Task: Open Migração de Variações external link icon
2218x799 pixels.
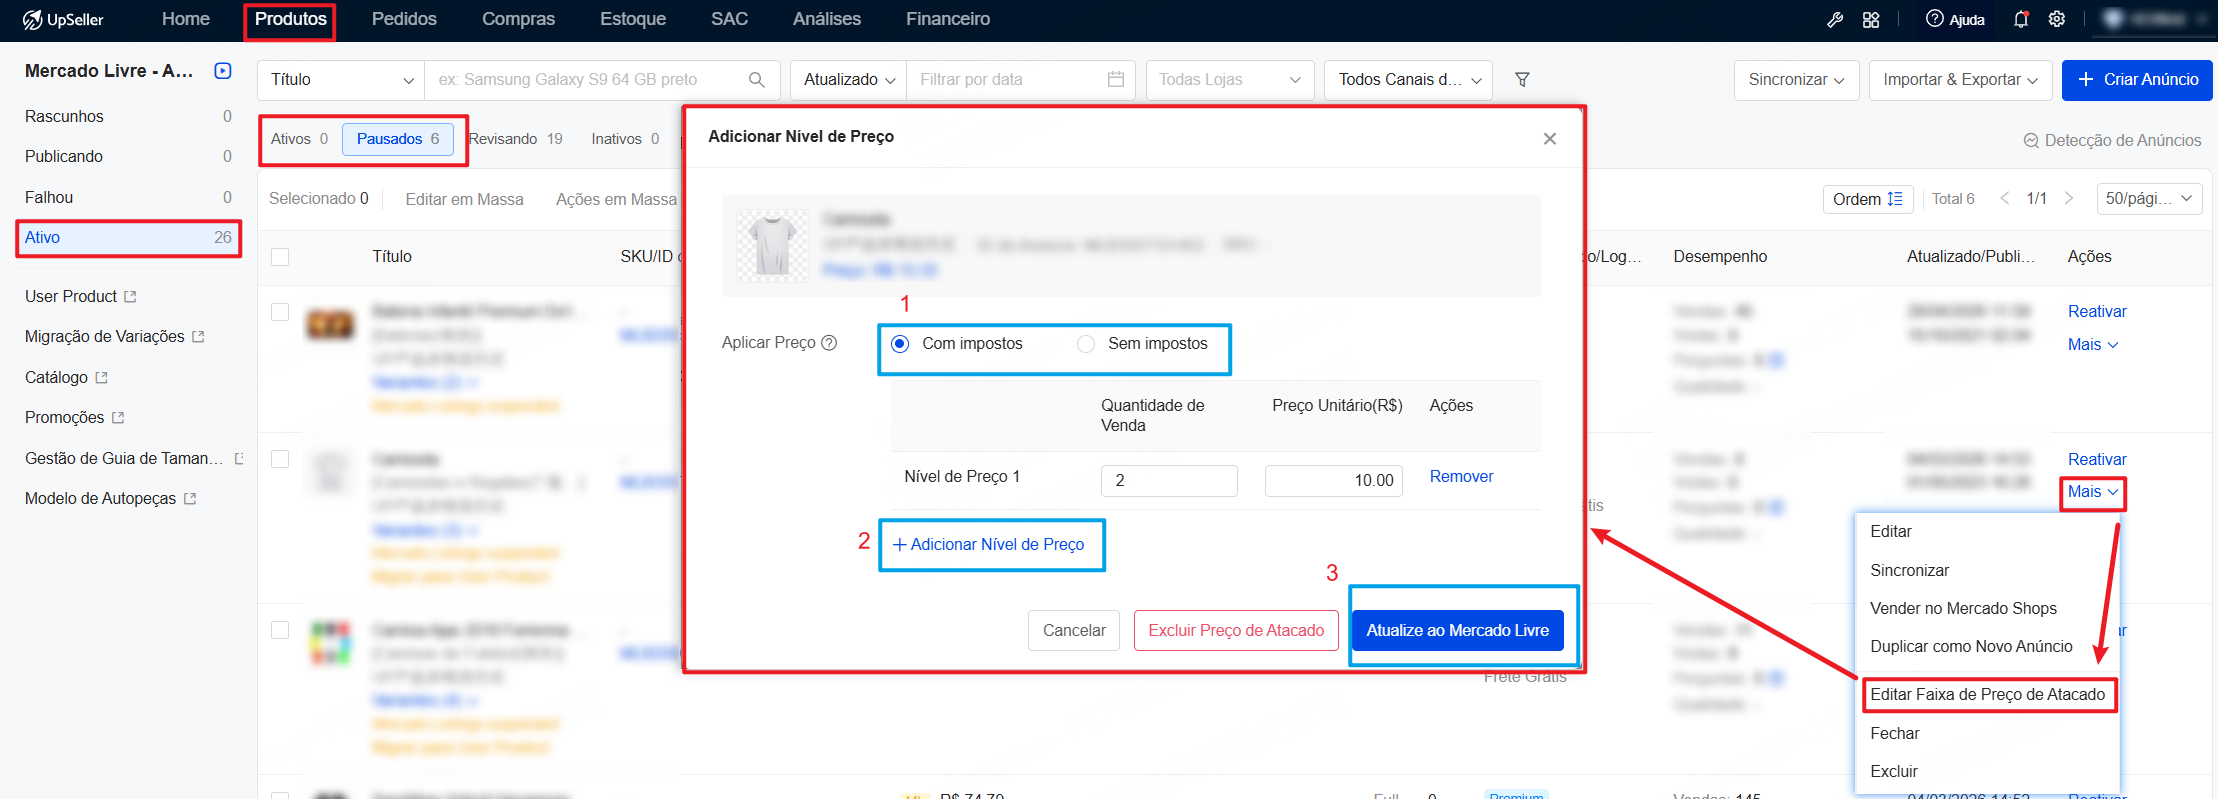Action: (x=198, y=337)
